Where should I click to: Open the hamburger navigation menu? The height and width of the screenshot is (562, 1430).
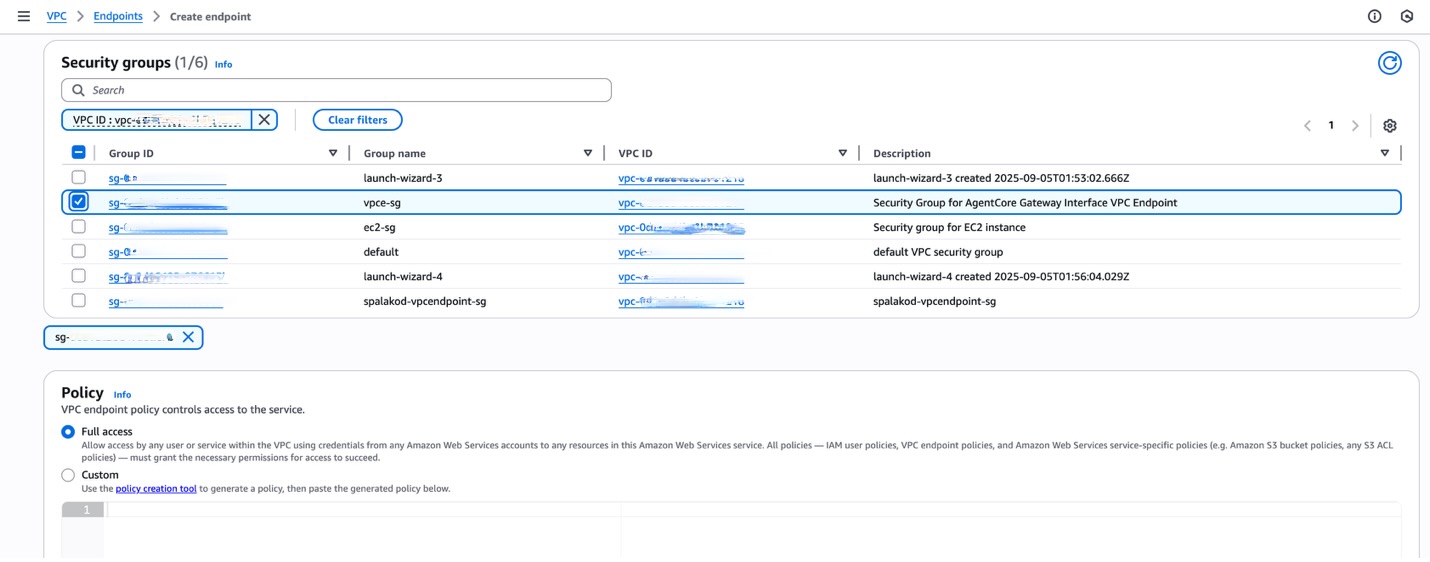coord(24,16)
